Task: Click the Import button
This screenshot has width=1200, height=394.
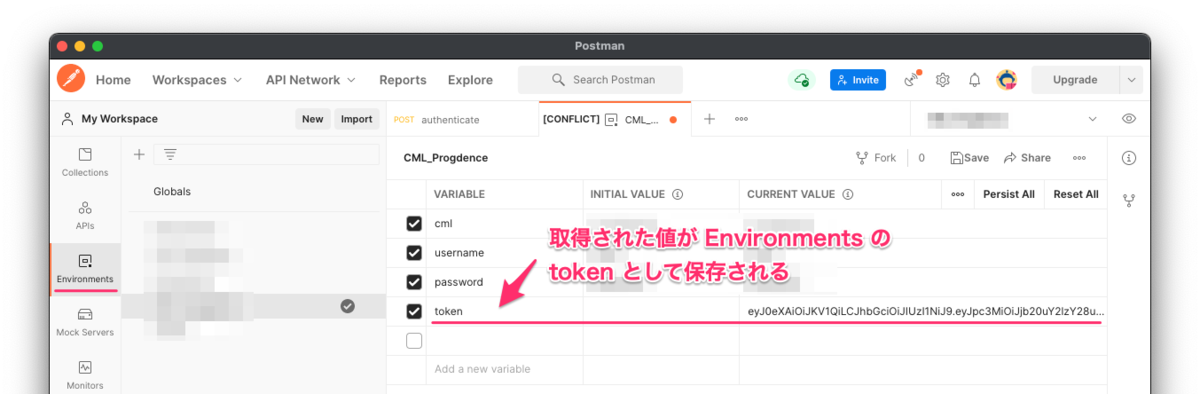Action: point(356,119)
